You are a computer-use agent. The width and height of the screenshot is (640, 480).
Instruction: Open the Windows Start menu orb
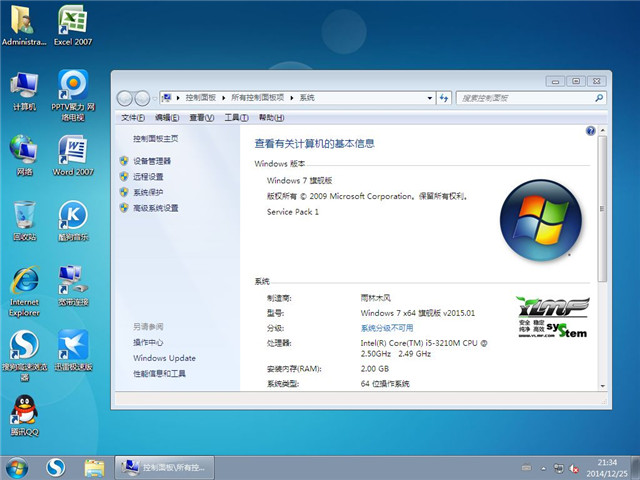coord(17,468)
